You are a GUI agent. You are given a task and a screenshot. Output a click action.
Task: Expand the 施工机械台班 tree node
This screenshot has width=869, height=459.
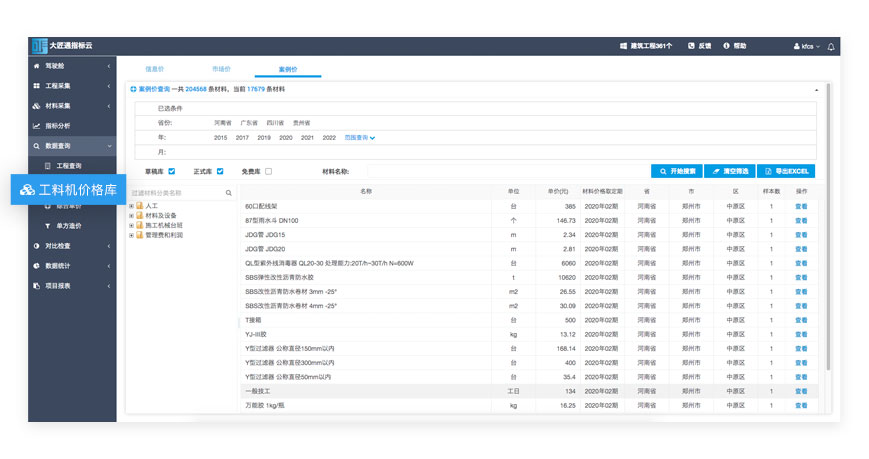pyautogui.click(x=131, y=226)
